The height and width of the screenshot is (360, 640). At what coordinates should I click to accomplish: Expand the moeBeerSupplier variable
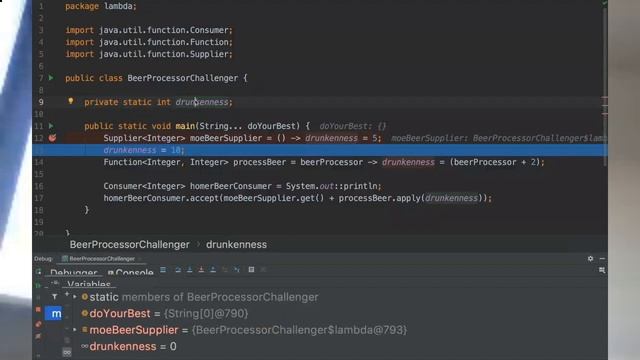click(x=75, y=330)
